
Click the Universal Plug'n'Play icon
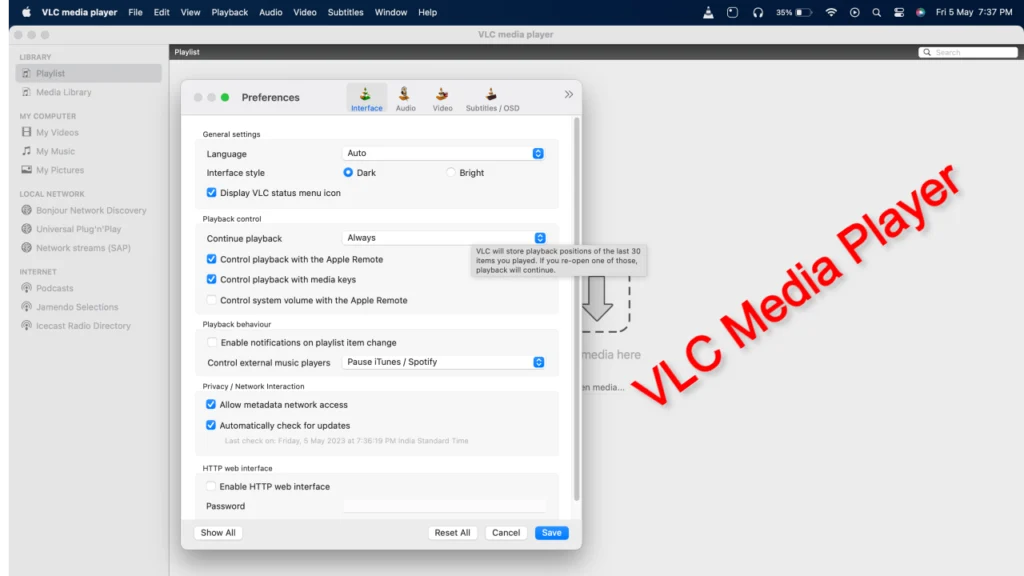click(x=26, y=229)
